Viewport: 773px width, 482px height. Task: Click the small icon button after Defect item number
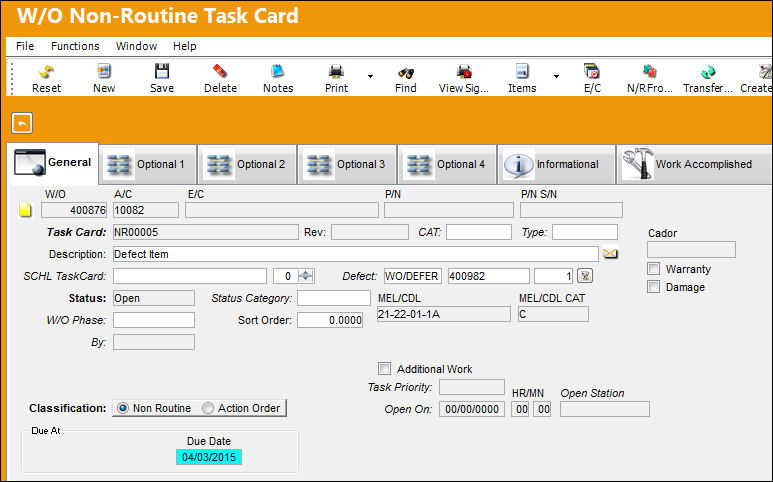pyautogui.click(x=585, y=276)
